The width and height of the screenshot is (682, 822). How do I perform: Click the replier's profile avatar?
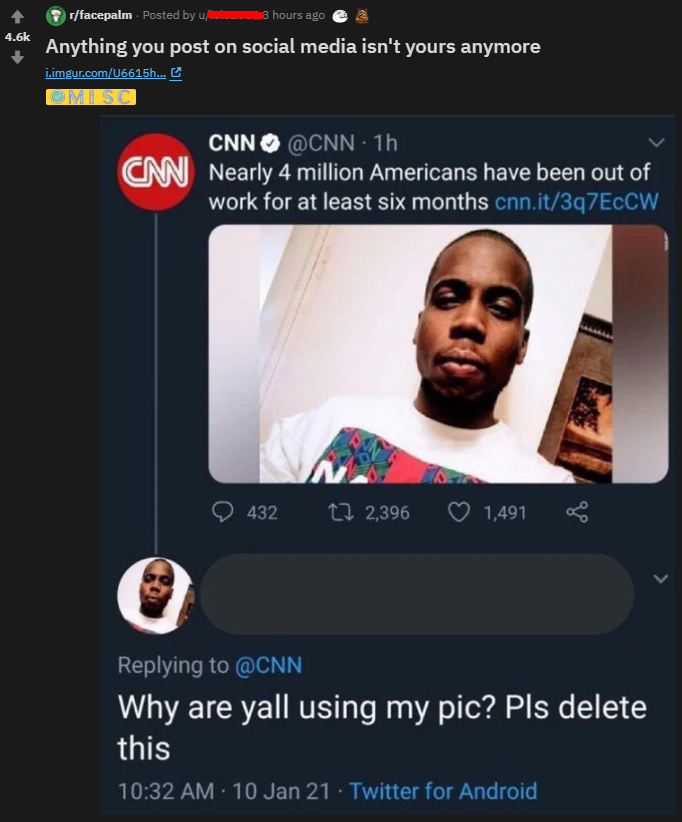[155, 595]
